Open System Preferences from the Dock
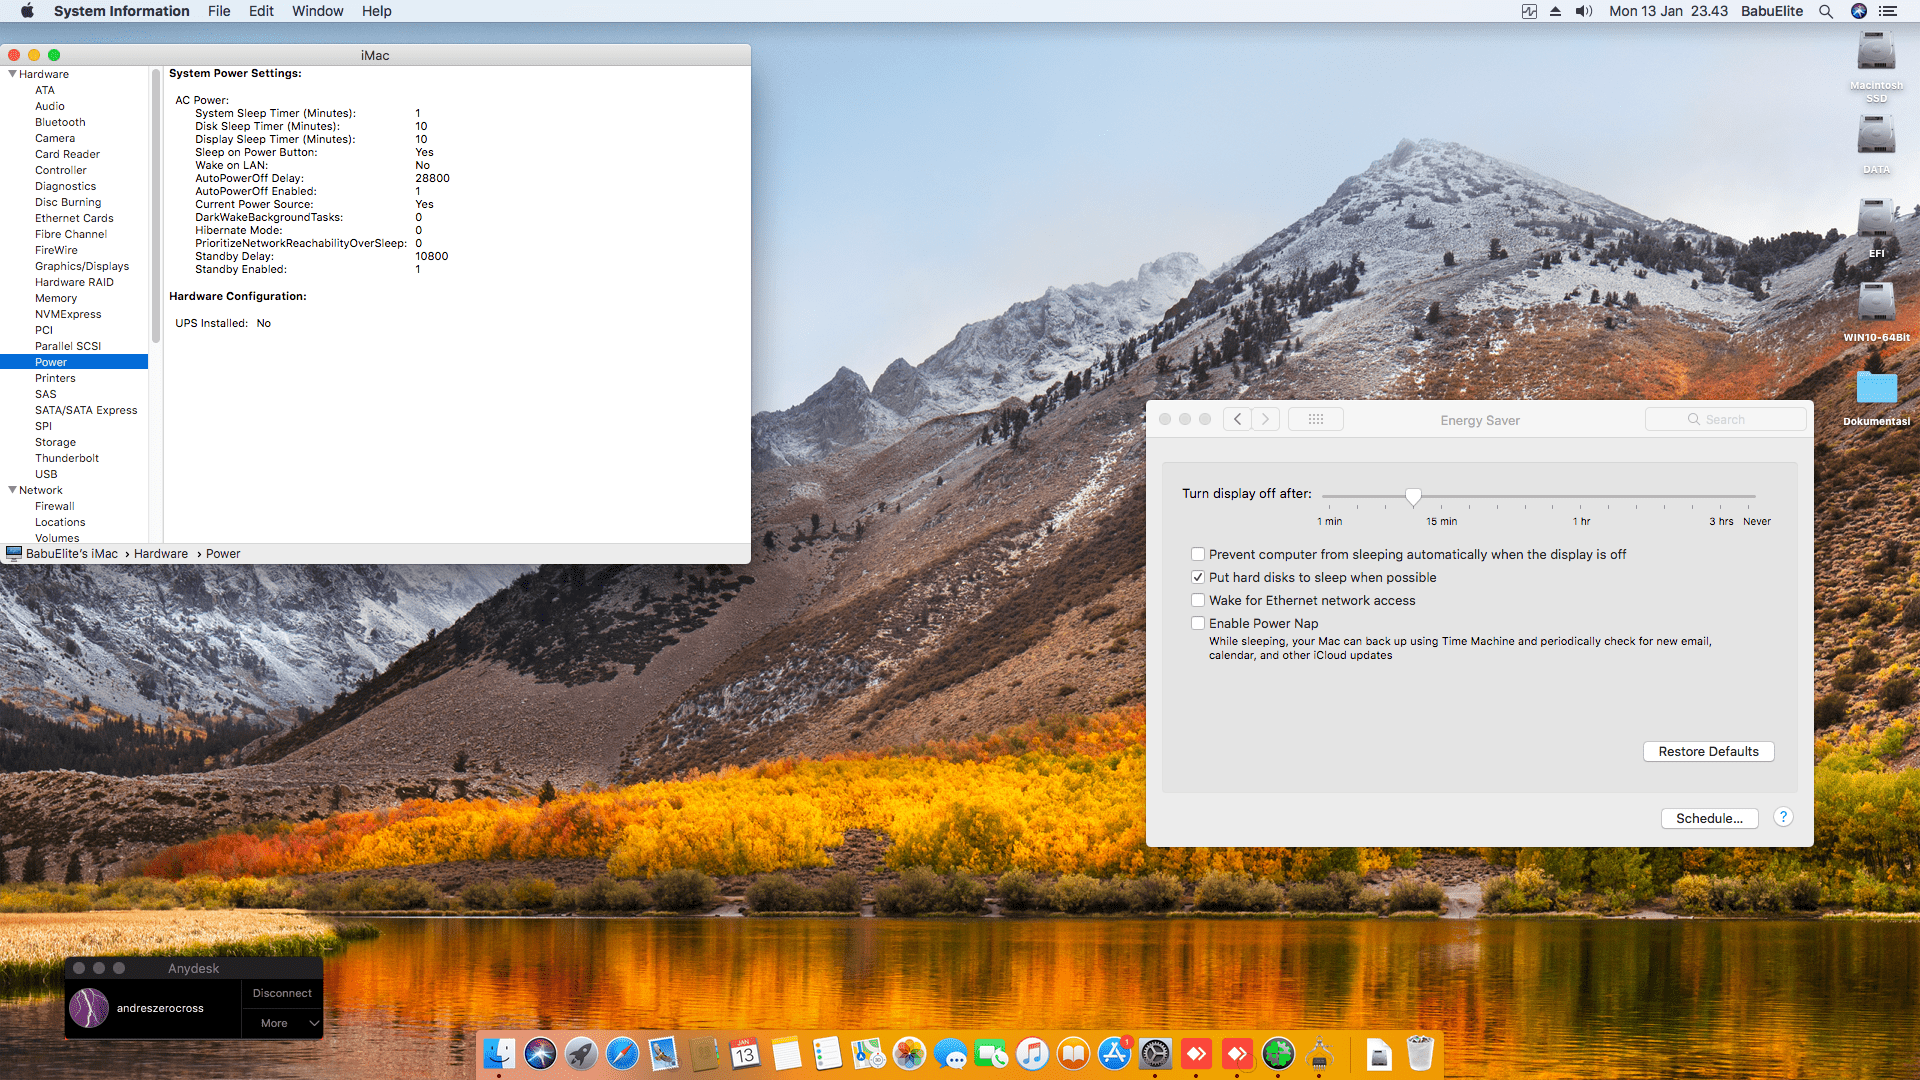 point(1155,1053)
